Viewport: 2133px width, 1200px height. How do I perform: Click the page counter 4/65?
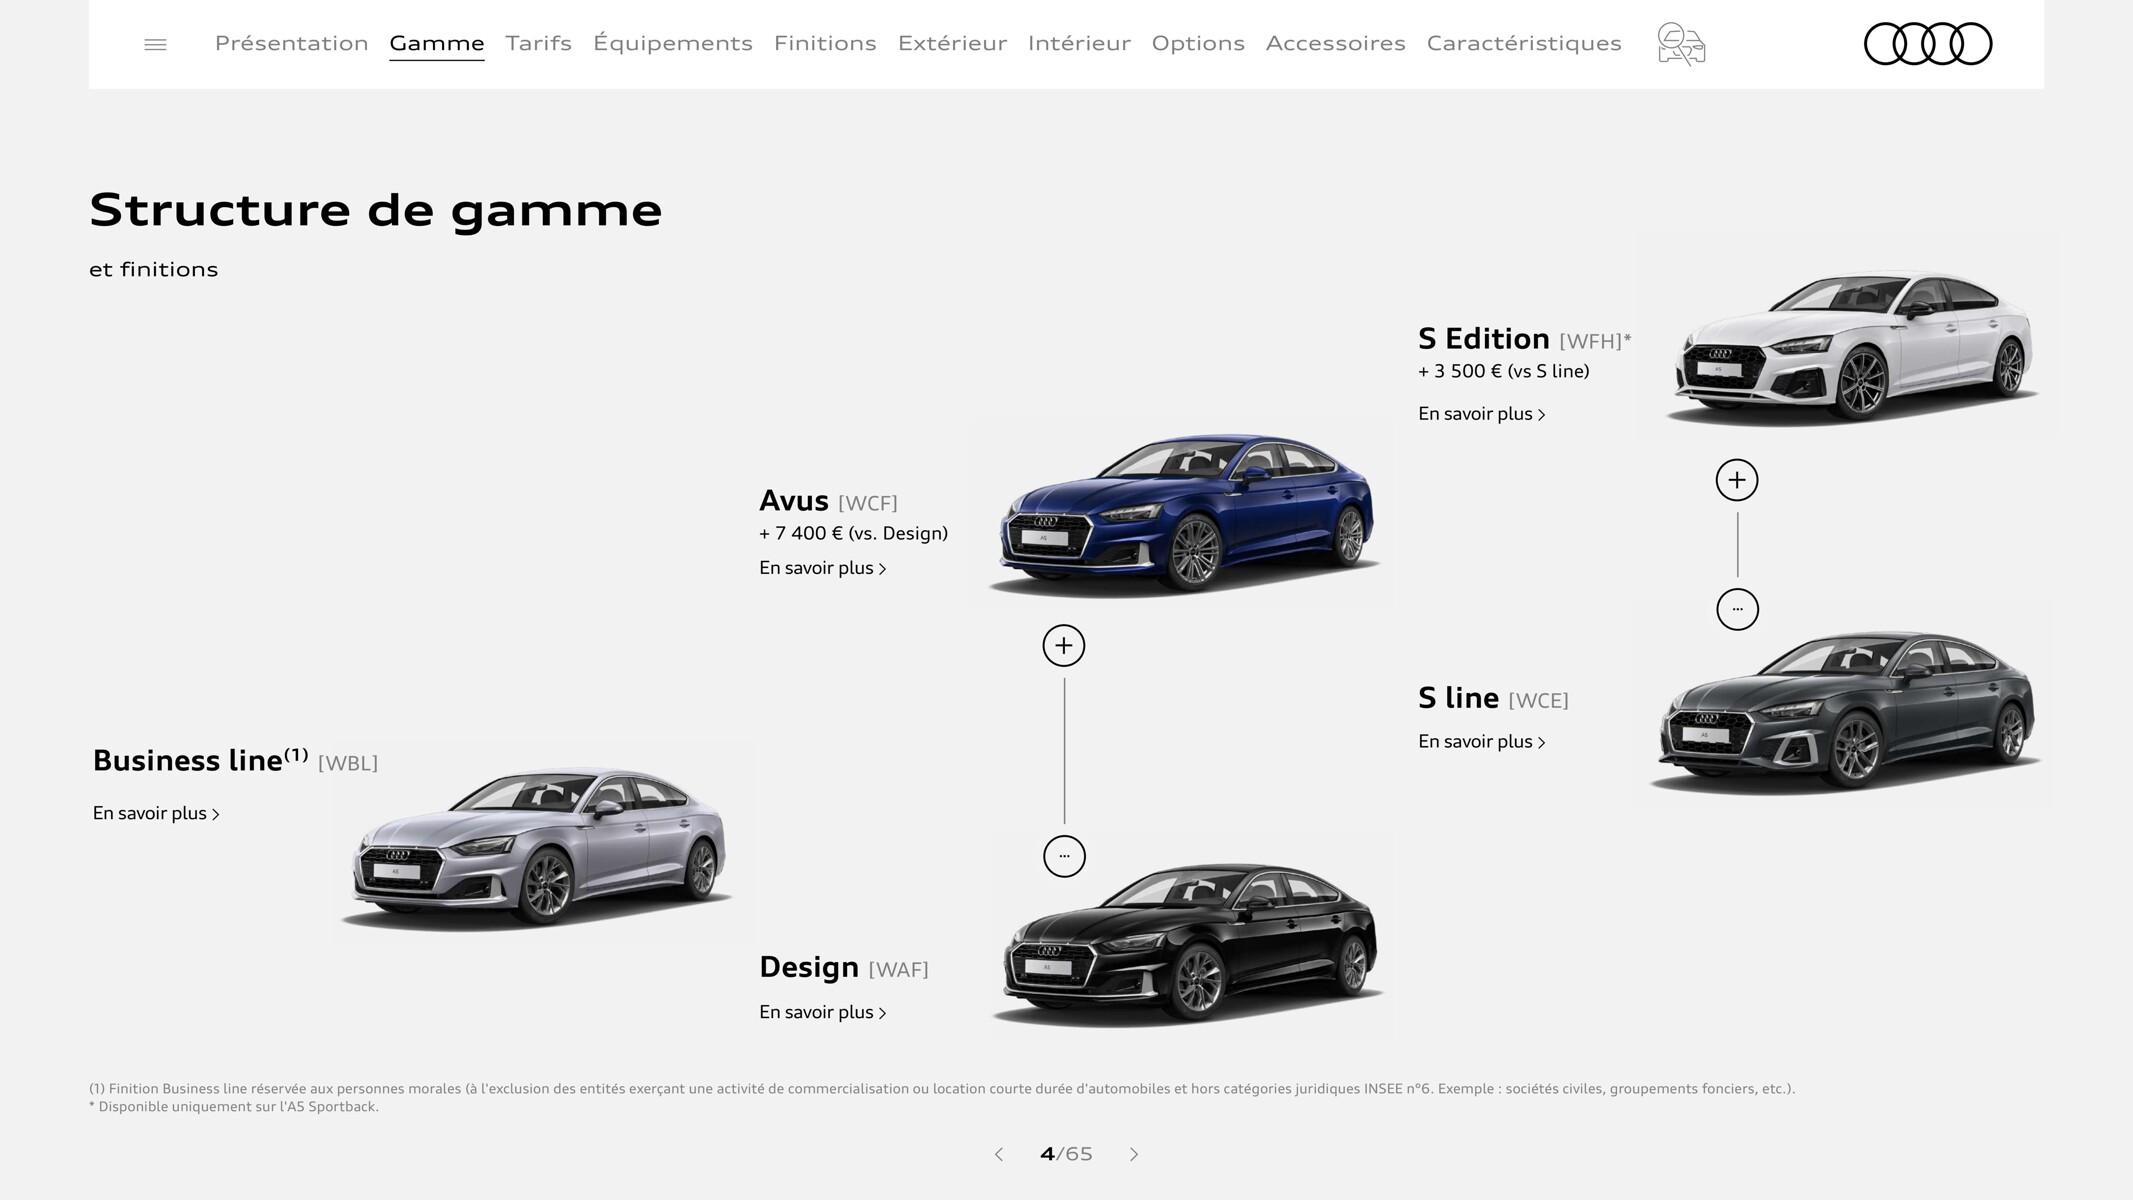1066,1154
